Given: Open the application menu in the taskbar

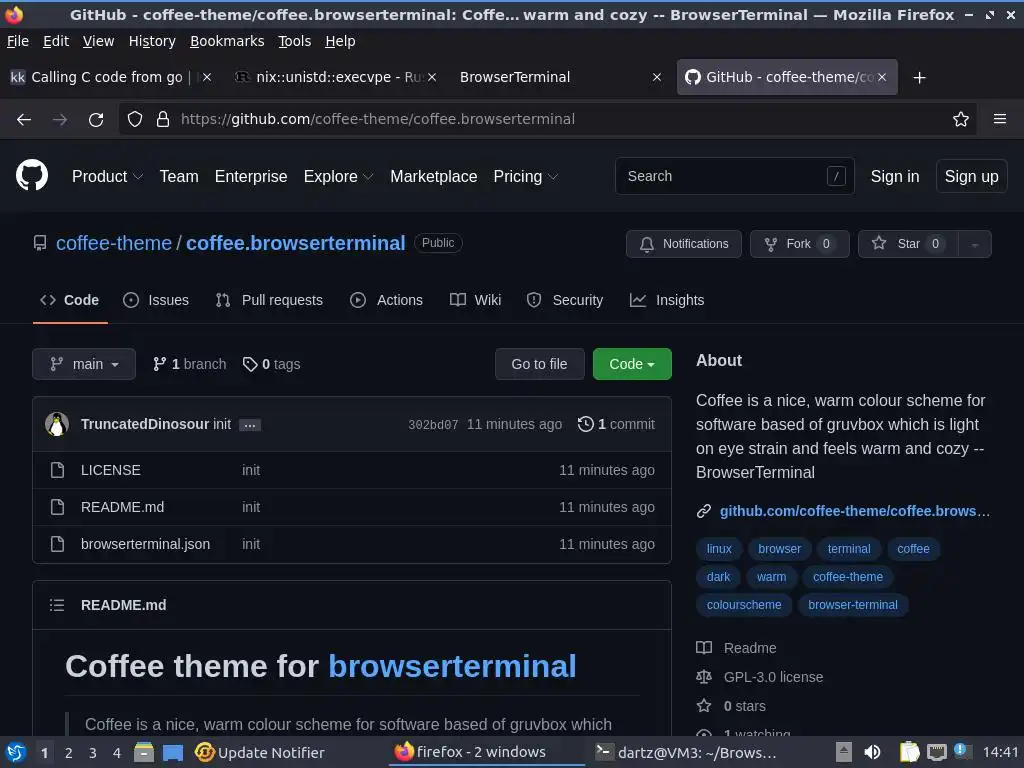Looking at the screenshot, I should point(15,753).
